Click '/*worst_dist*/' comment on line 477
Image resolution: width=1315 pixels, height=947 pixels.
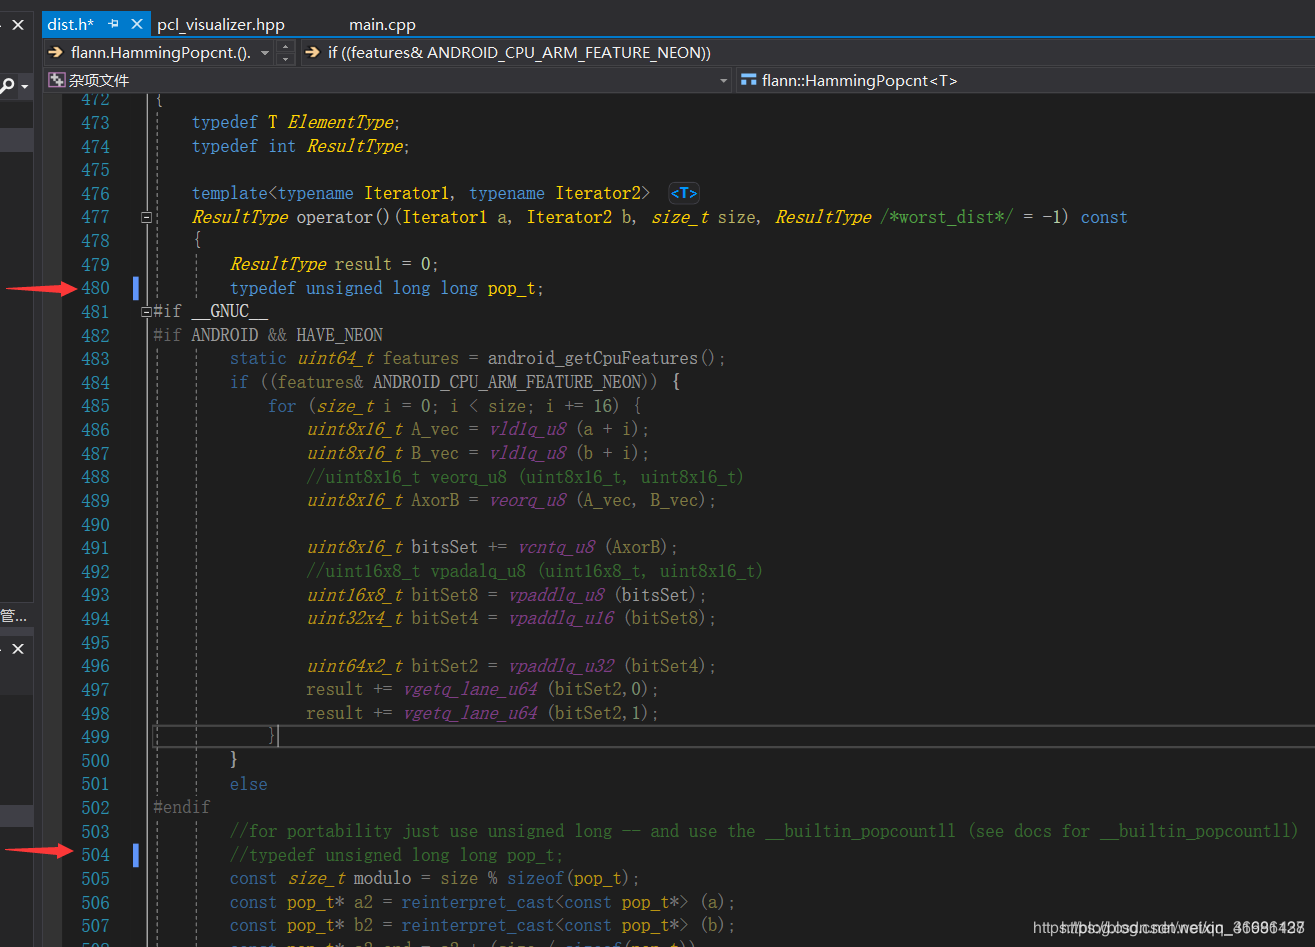(x=947, y=217)
